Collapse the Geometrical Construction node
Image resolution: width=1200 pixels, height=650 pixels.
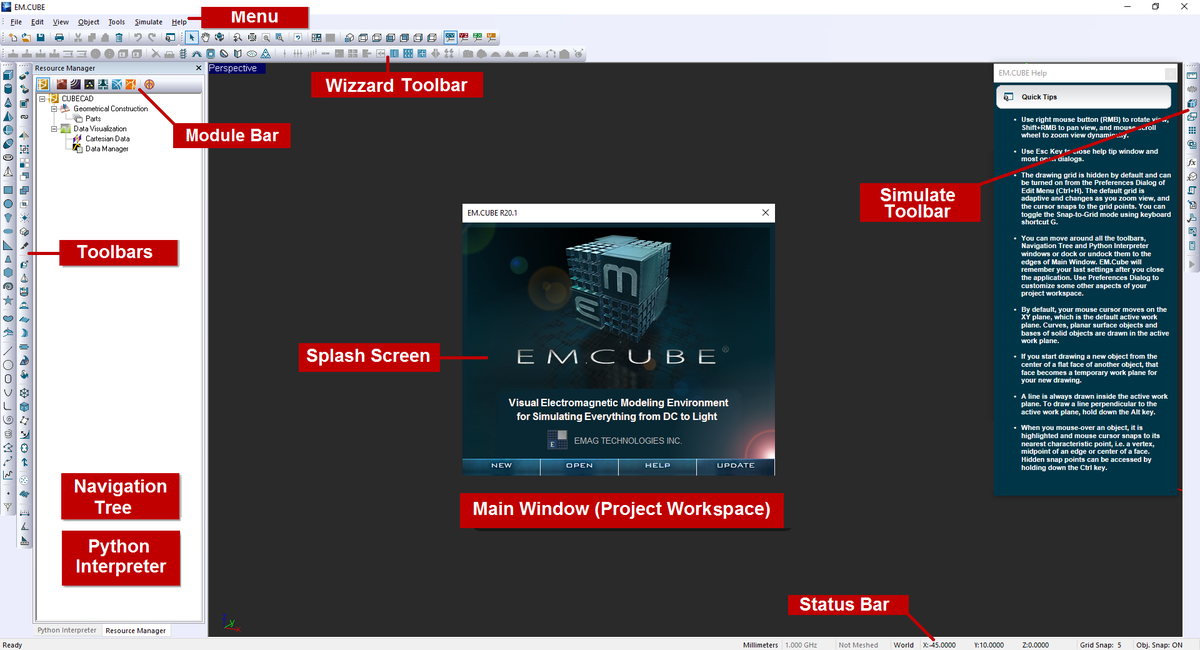tap(54, 109)
